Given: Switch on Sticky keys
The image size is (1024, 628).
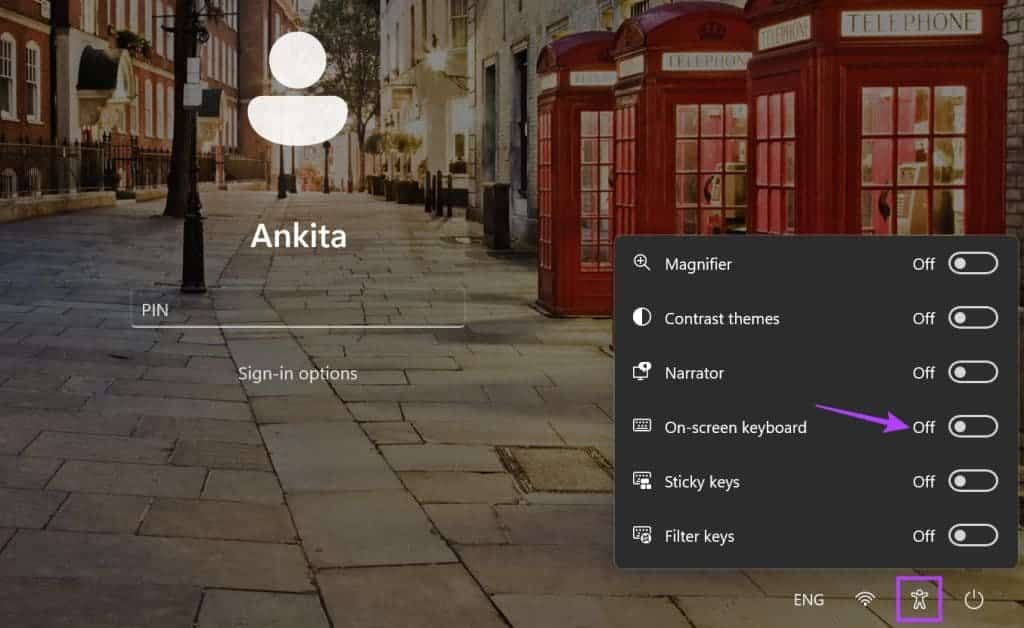Looking at the screenshot, I should coord(972,481).
